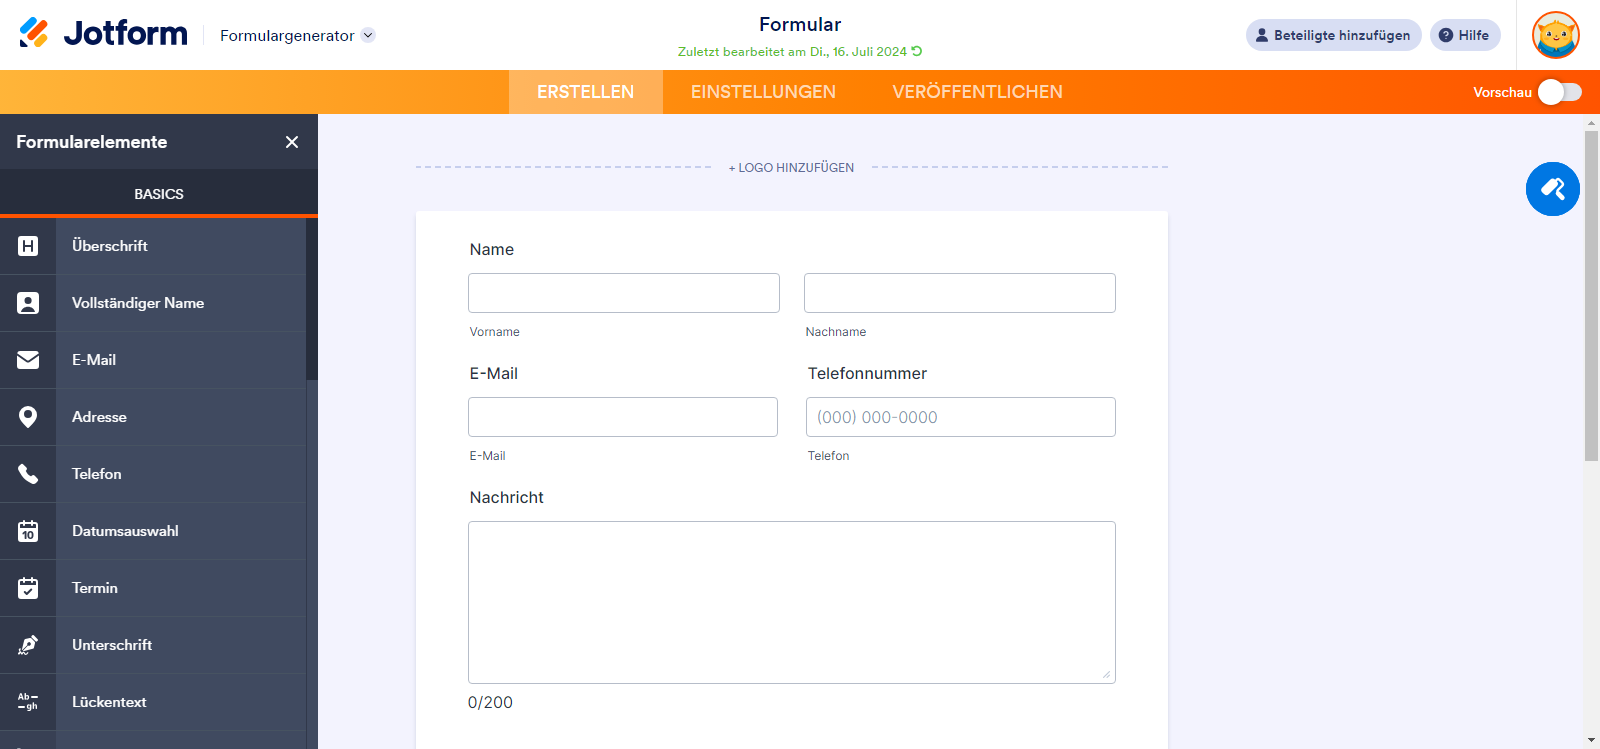Open Hilfe from the top bar
This screenshot has height=749, width=1600.
(1465, 34)
